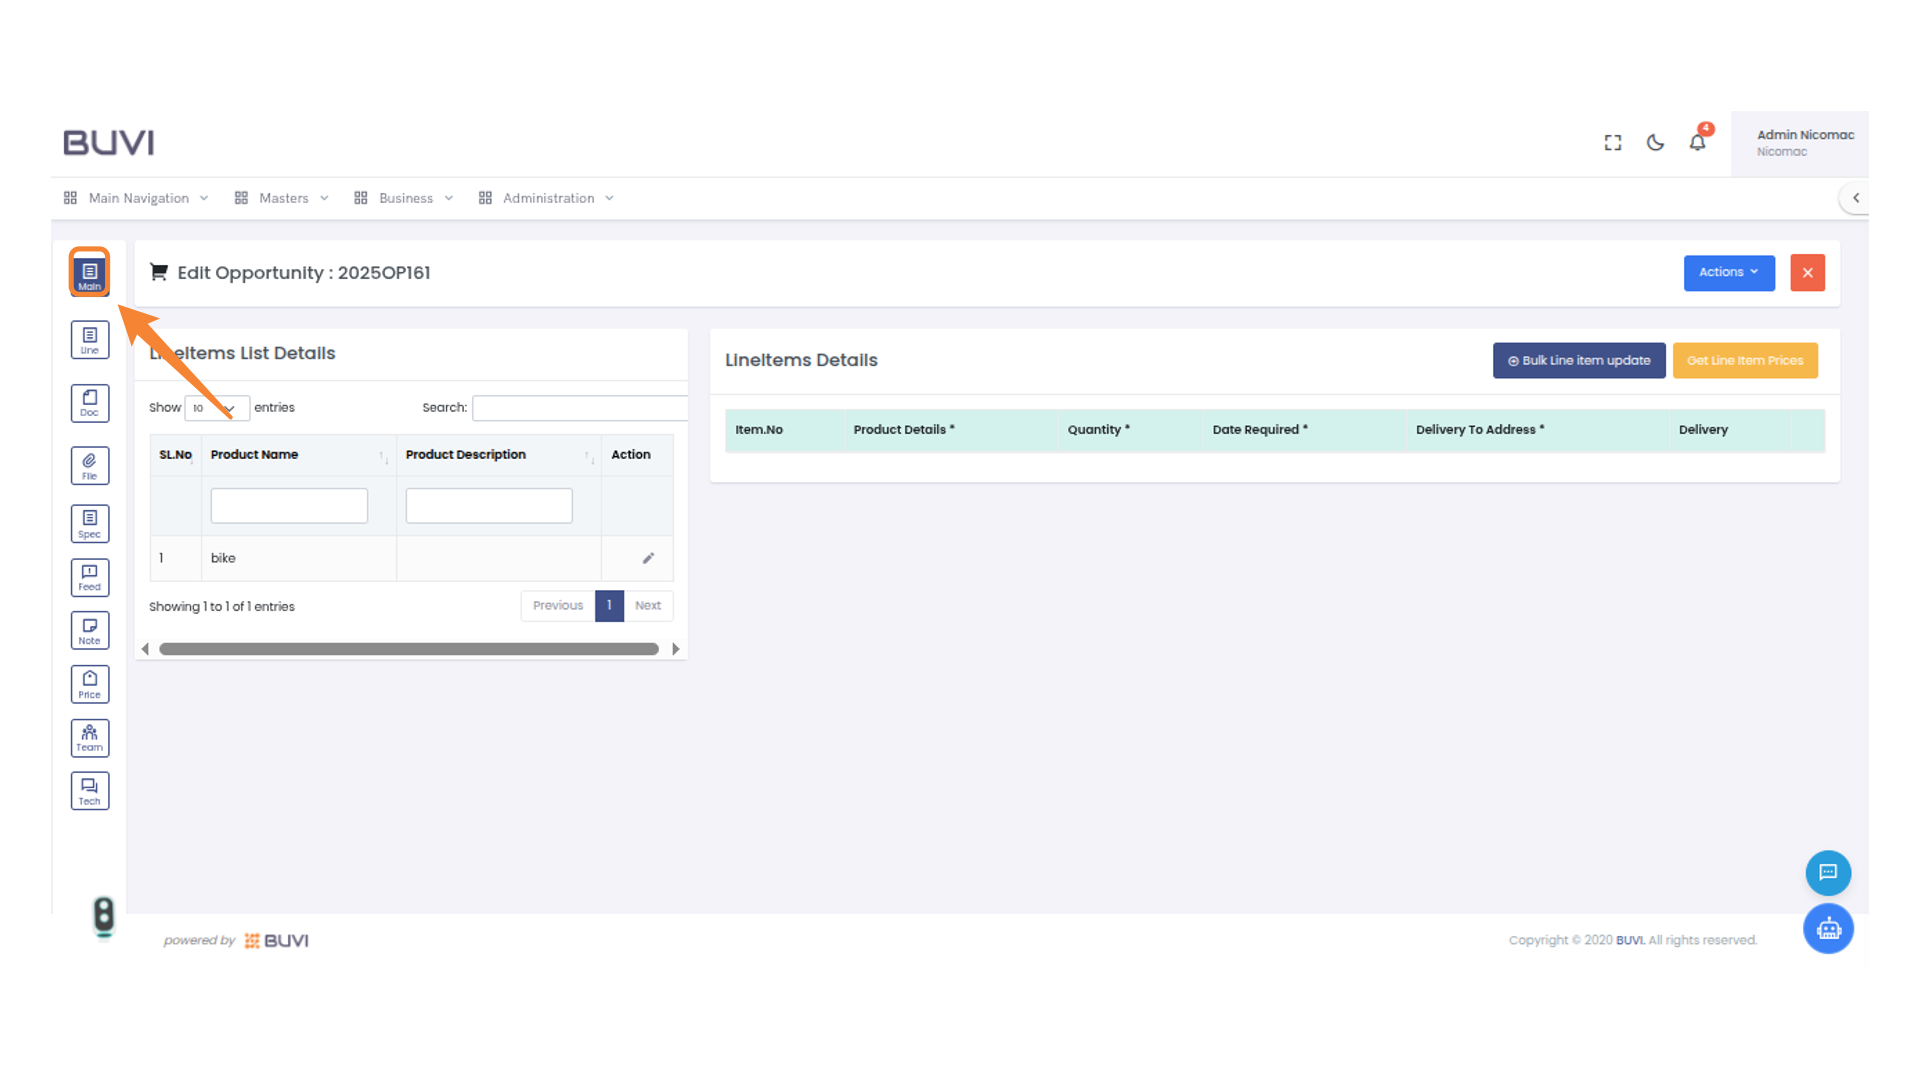Screen dimensions: 1920x1080
Task: Toggle dark mode moon icon
Action: pyautogui.click(x=1655, y=143)
